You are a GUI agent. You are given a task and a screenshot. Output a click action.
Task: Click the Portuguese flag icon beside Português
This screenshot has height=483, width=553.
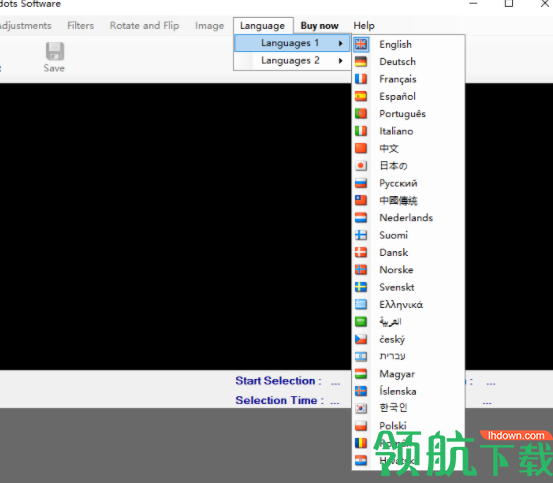pyautogui.click(x=361, y=114)
